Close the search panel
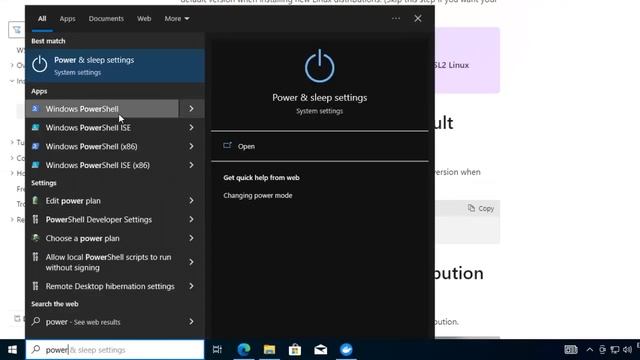The image size is (640, 360). pos(418,18)
